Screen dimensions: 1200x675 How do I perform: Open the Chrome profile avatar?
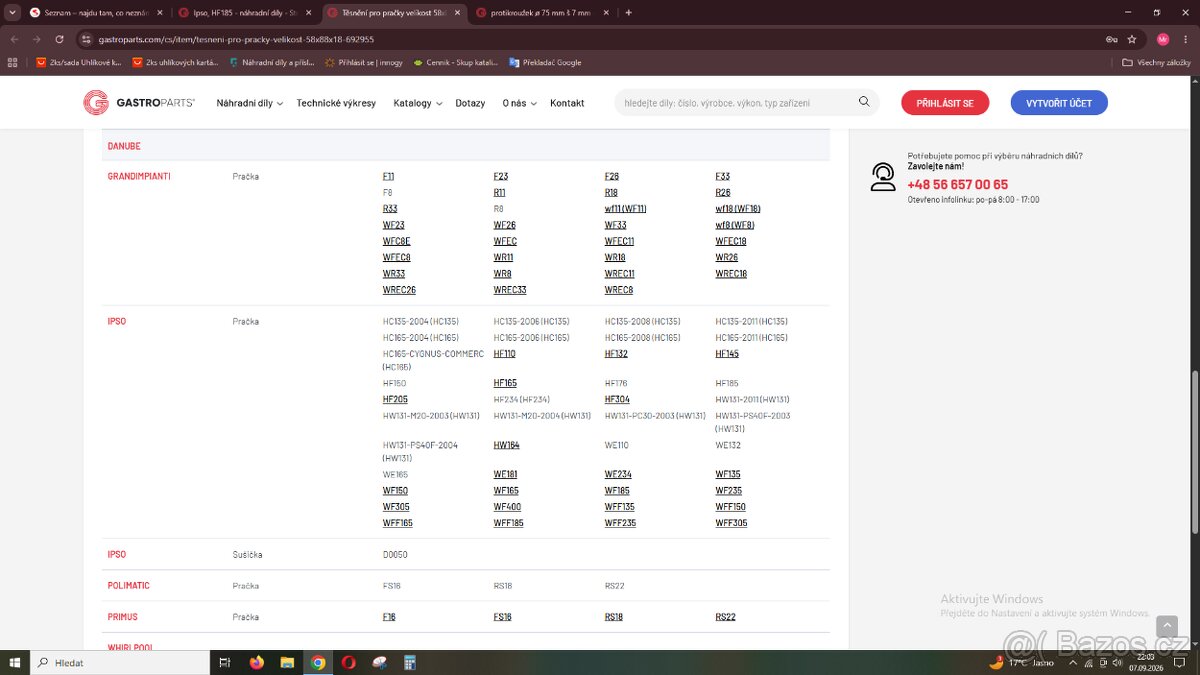[1162, 39]
